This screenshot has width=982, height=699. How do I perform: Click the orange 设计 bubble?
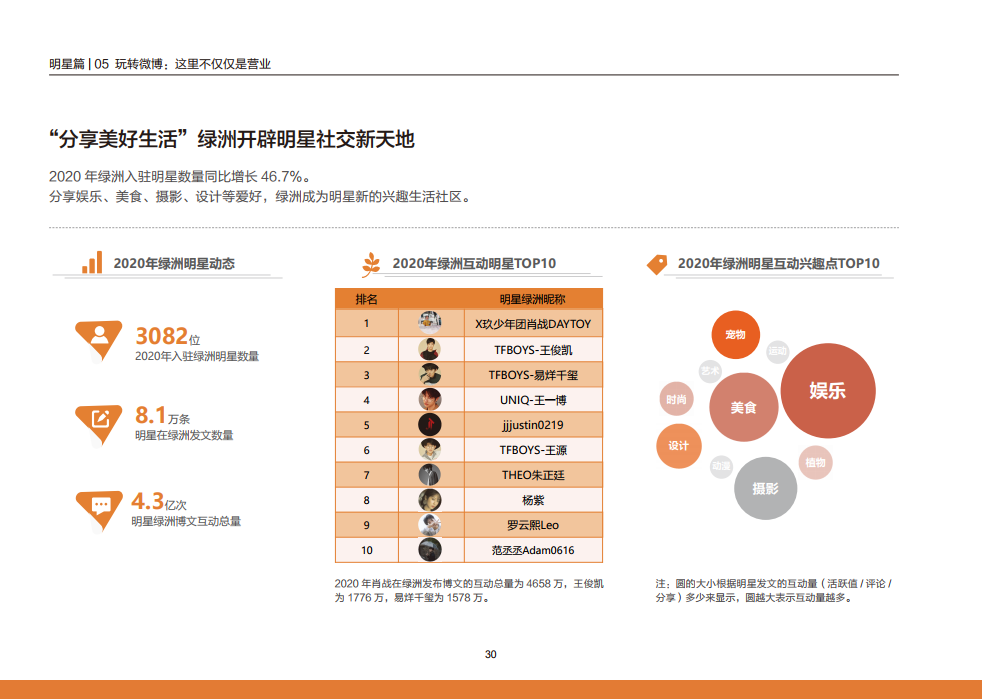coord(678,446)
